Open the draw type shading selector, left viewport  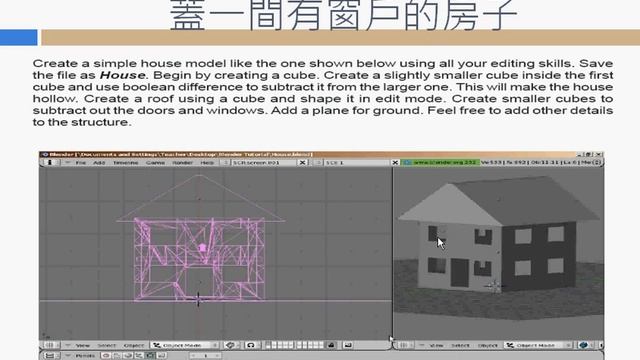[231, 345]
